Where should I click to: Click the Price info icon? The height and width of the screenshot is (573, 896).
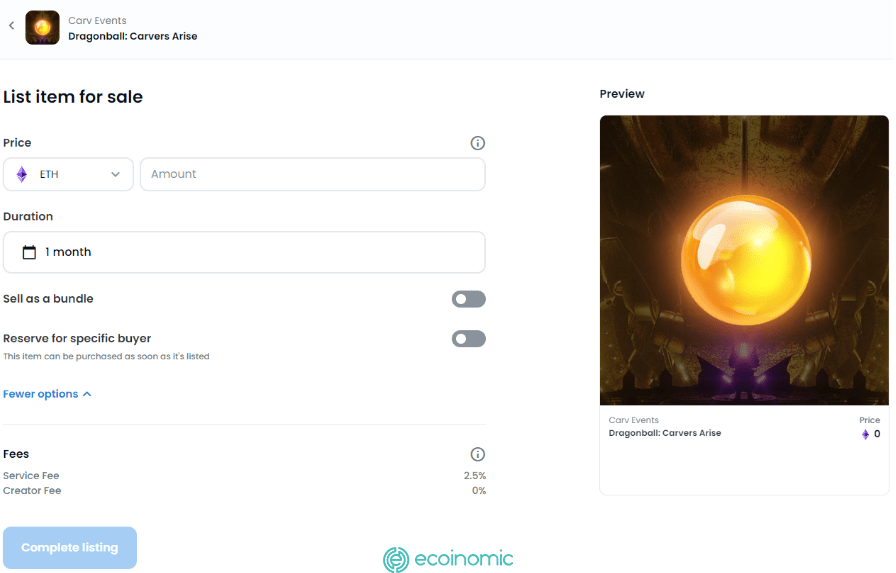click(478, 143)
